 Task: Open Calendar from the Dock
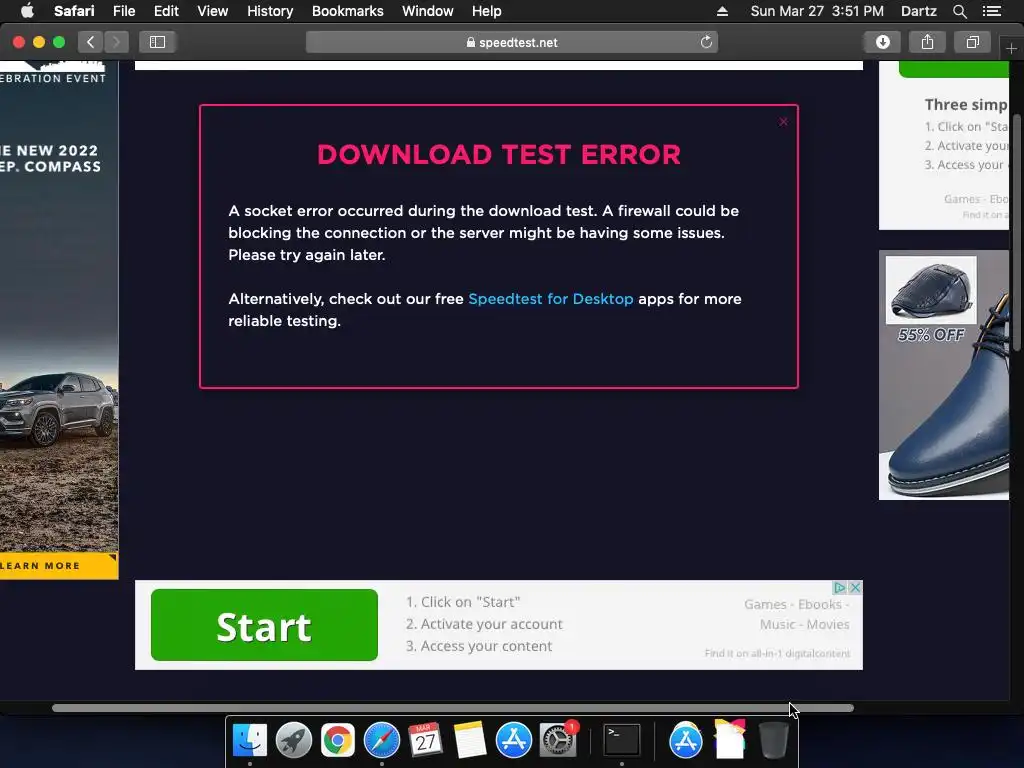point(426,741)
